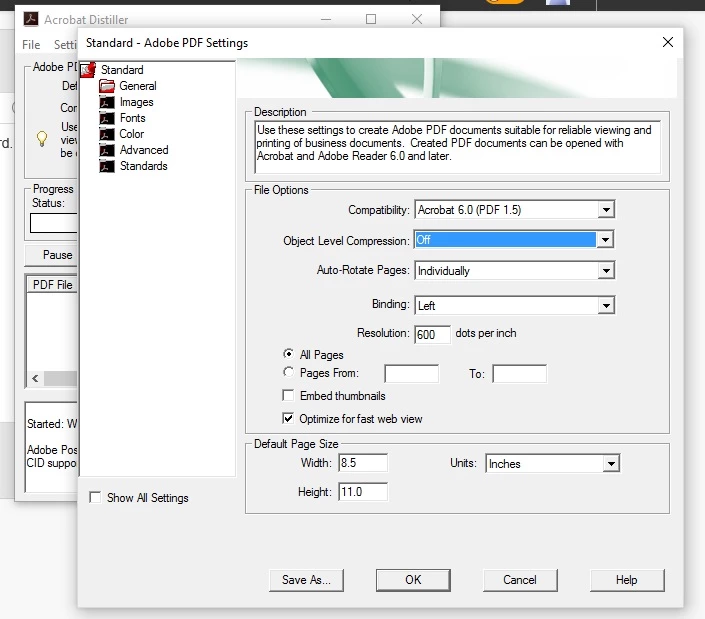705x619 pixels.
Task: Click the Cancel button
Action: 520,580
